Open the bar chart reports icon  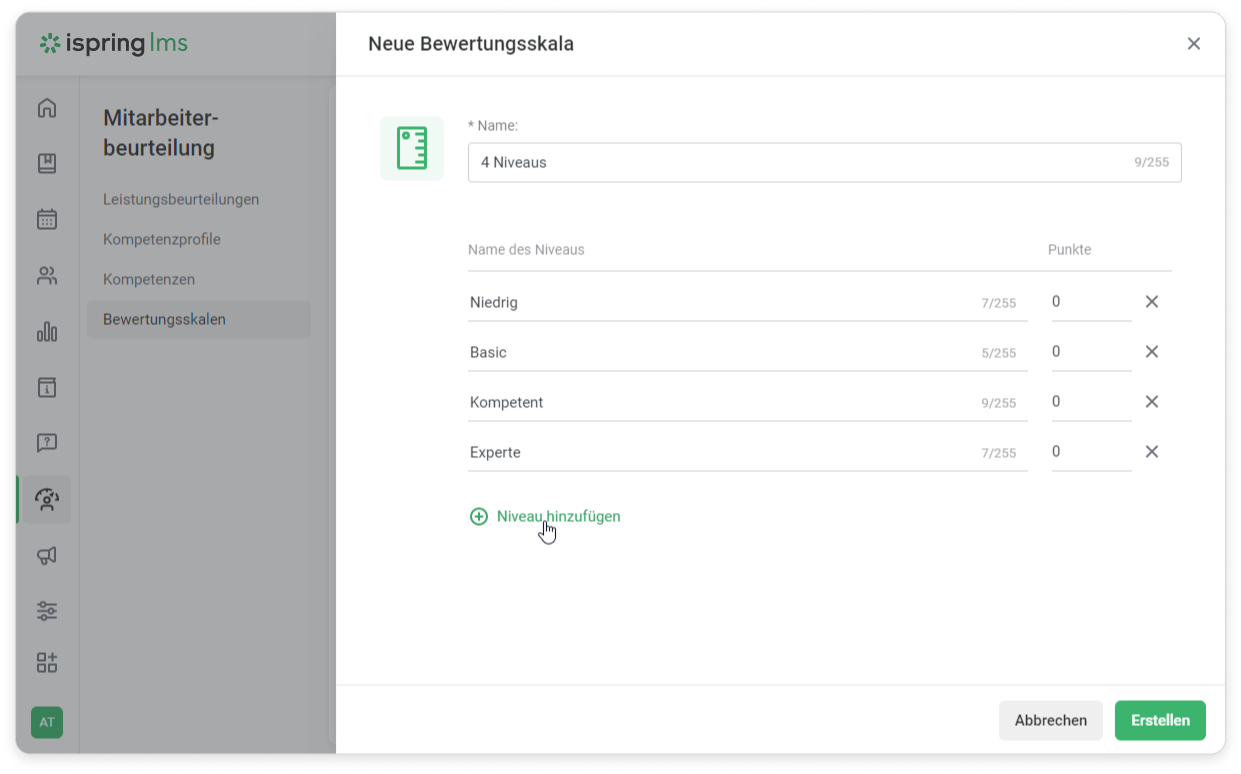tap(47, 331)
